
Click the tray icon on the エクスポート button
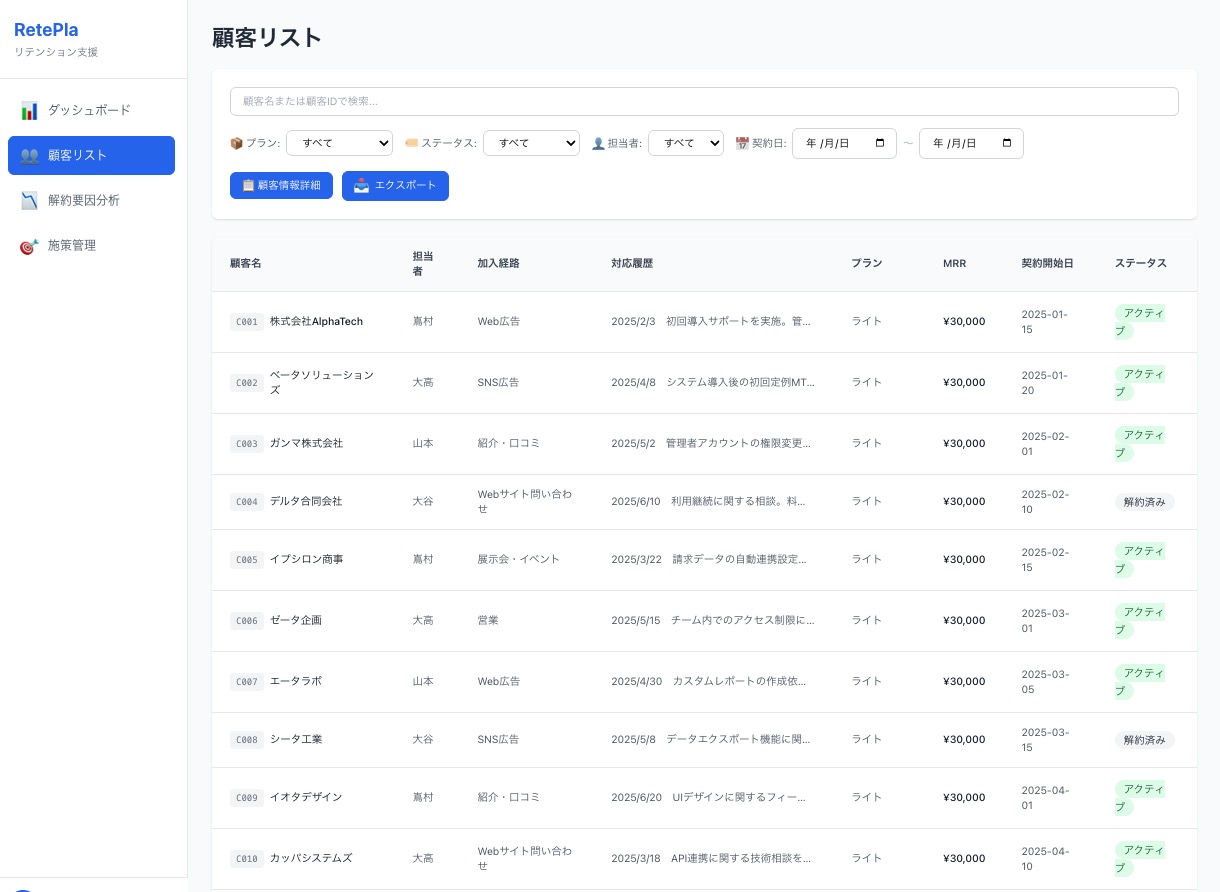(x=361, y=185)
